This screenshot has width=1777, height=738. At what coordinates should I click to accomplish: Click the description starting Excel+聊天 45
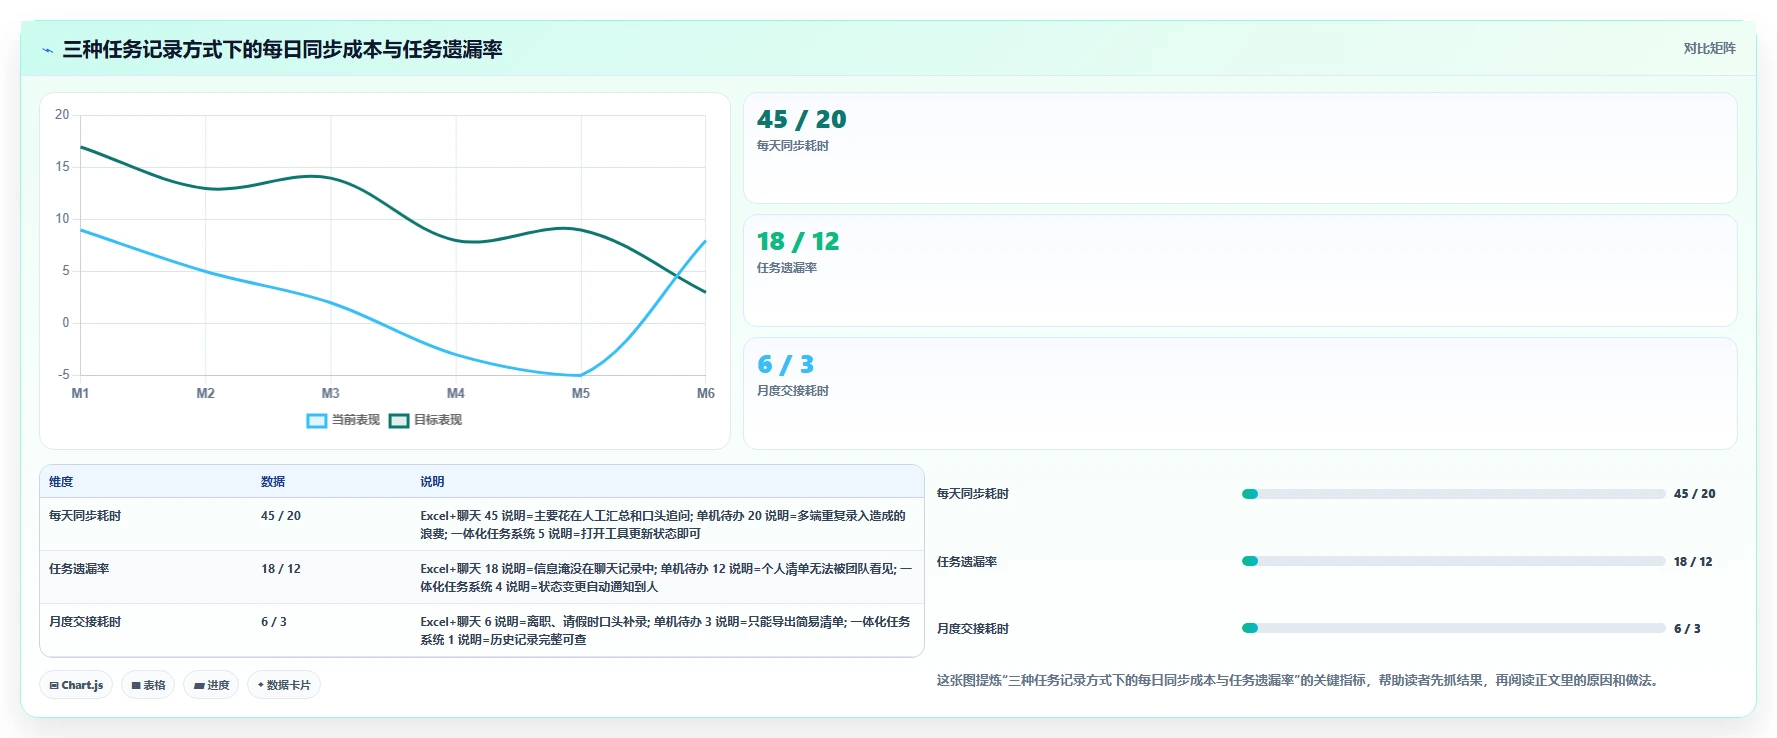tap(663, 525)
